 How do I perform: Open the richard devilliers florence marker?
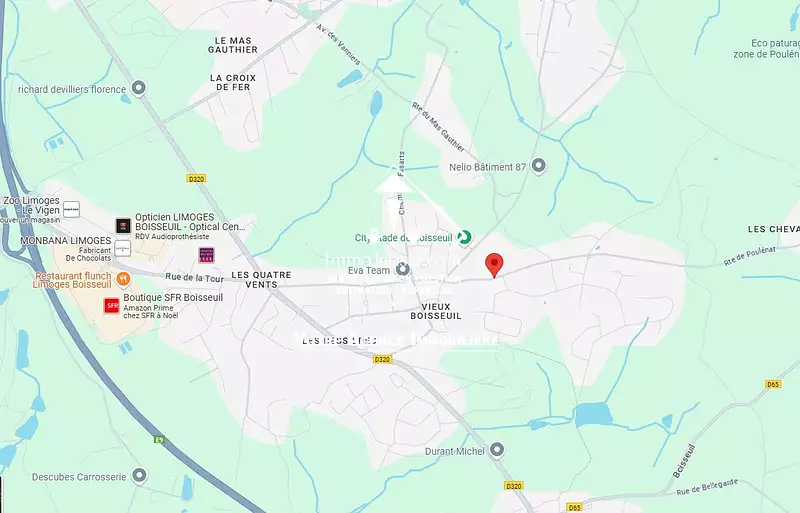(x=139, y=88)
